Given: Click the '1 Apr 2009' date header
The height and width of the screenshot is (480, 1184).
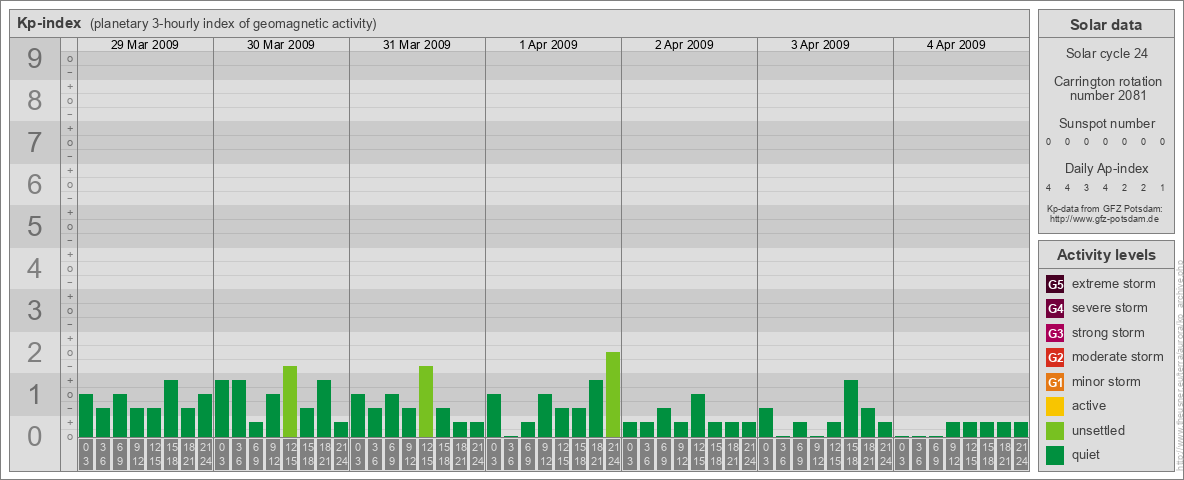Looking at the screenshot, I should [548, 45].
